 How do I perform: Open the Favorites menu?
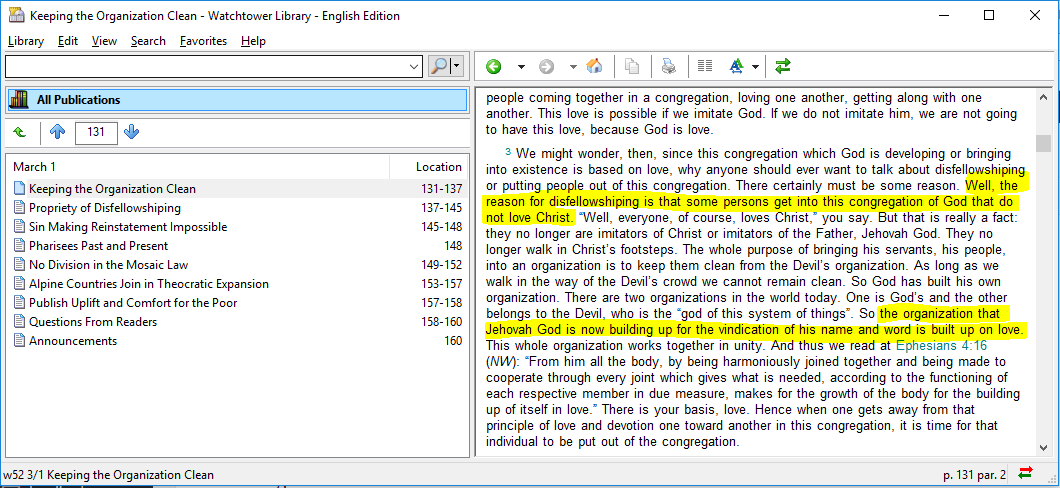point(203,41)
